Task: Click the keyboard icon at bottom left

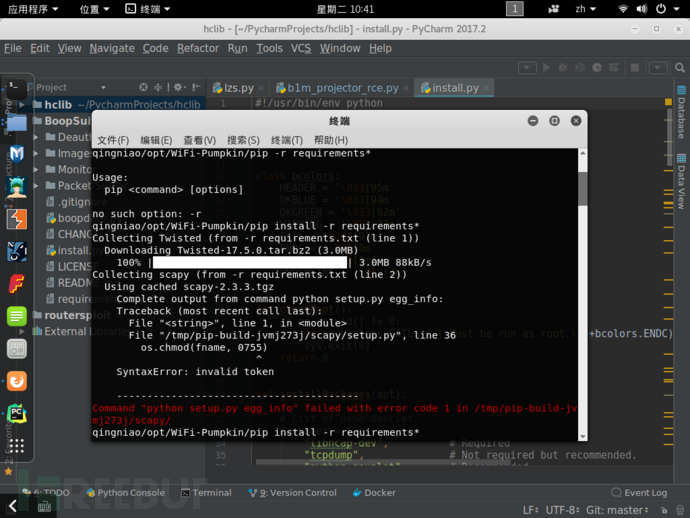Action: tap(44, 507)
